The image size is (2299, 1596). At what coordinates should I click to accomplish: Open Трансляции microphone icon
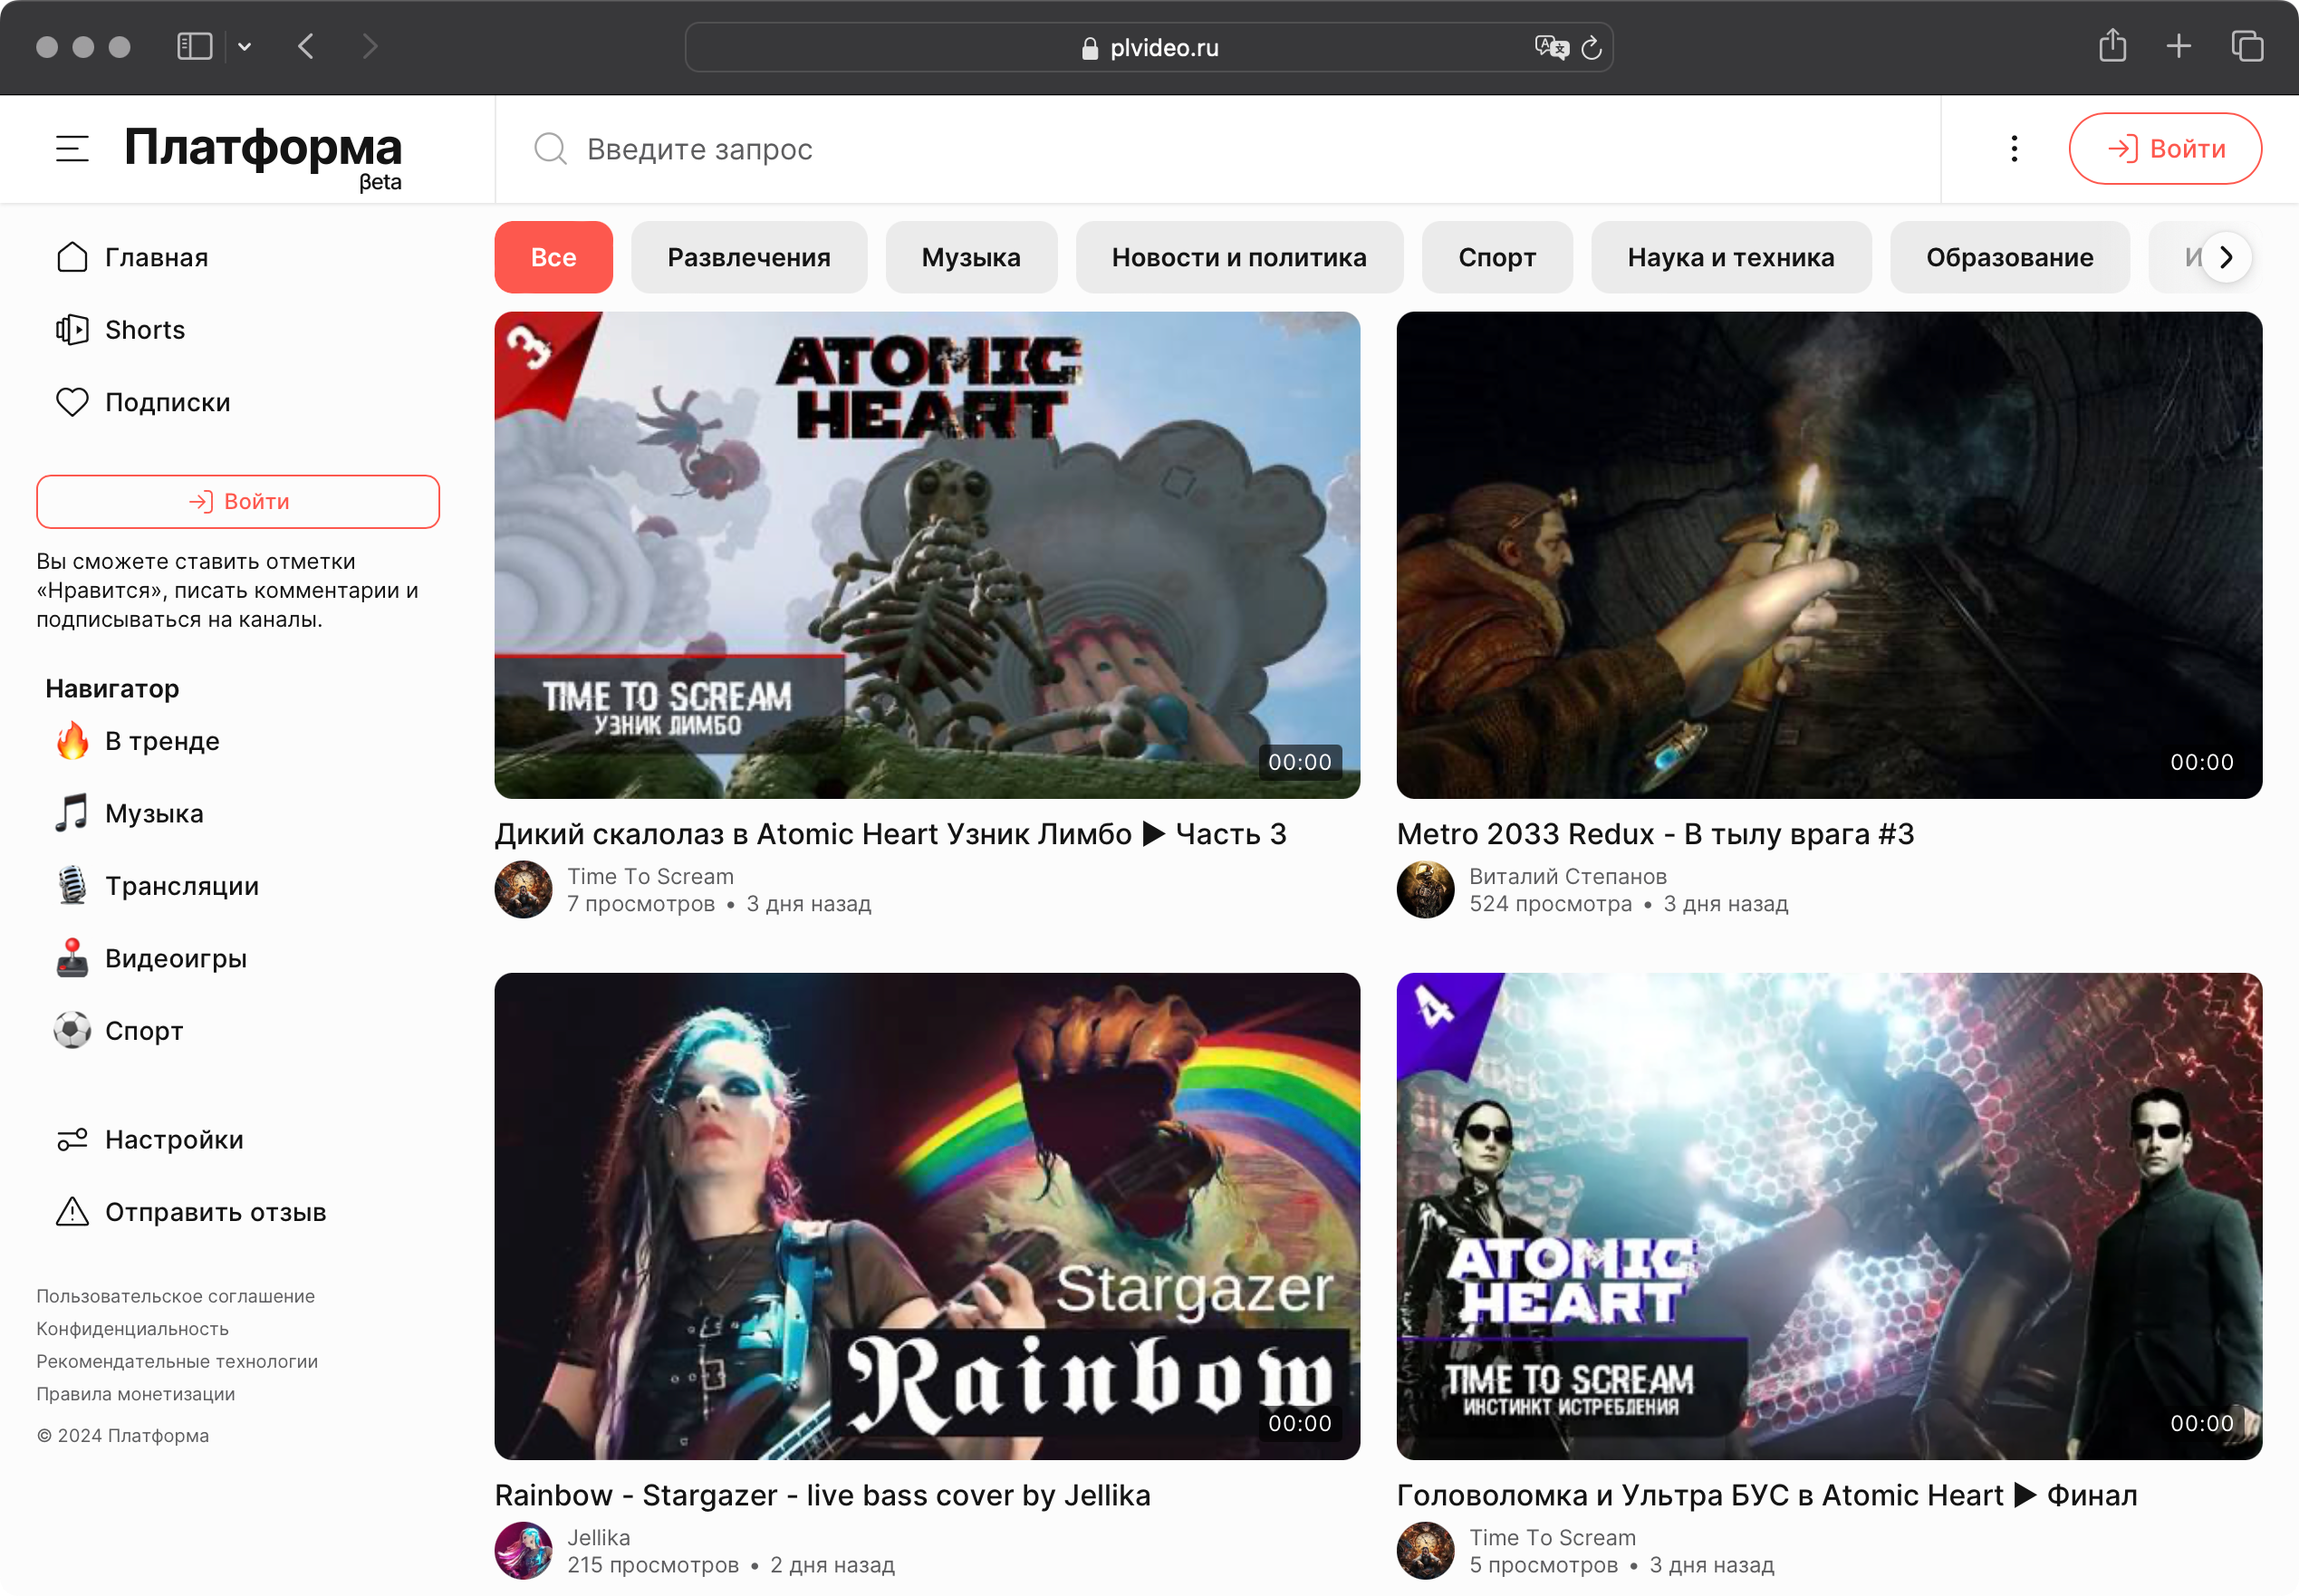[x=72, y=886]
